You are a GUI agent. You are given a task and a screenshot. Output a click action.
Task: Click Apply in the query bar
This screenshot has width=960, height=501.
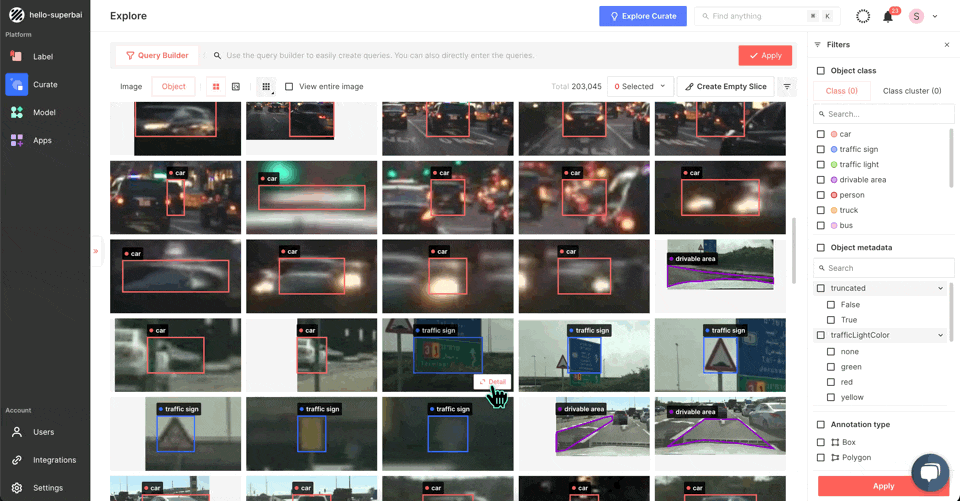[x=765, y=55]
